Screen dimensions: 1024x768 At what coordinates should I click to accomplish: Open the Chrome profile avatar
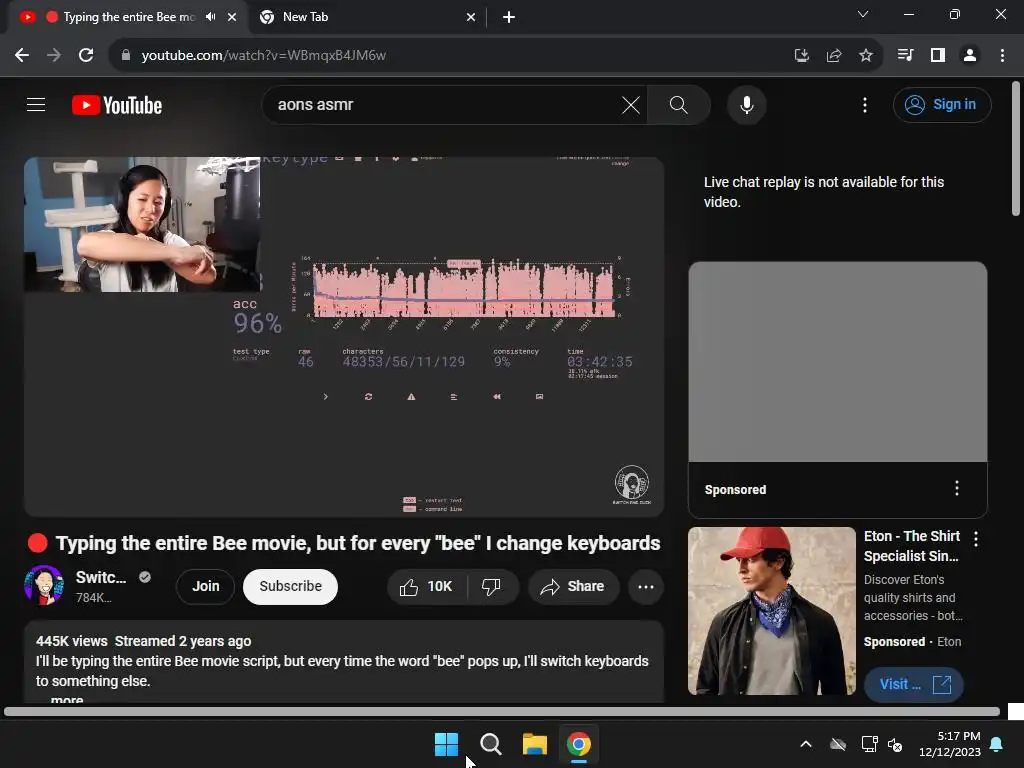tap(970, 55)
